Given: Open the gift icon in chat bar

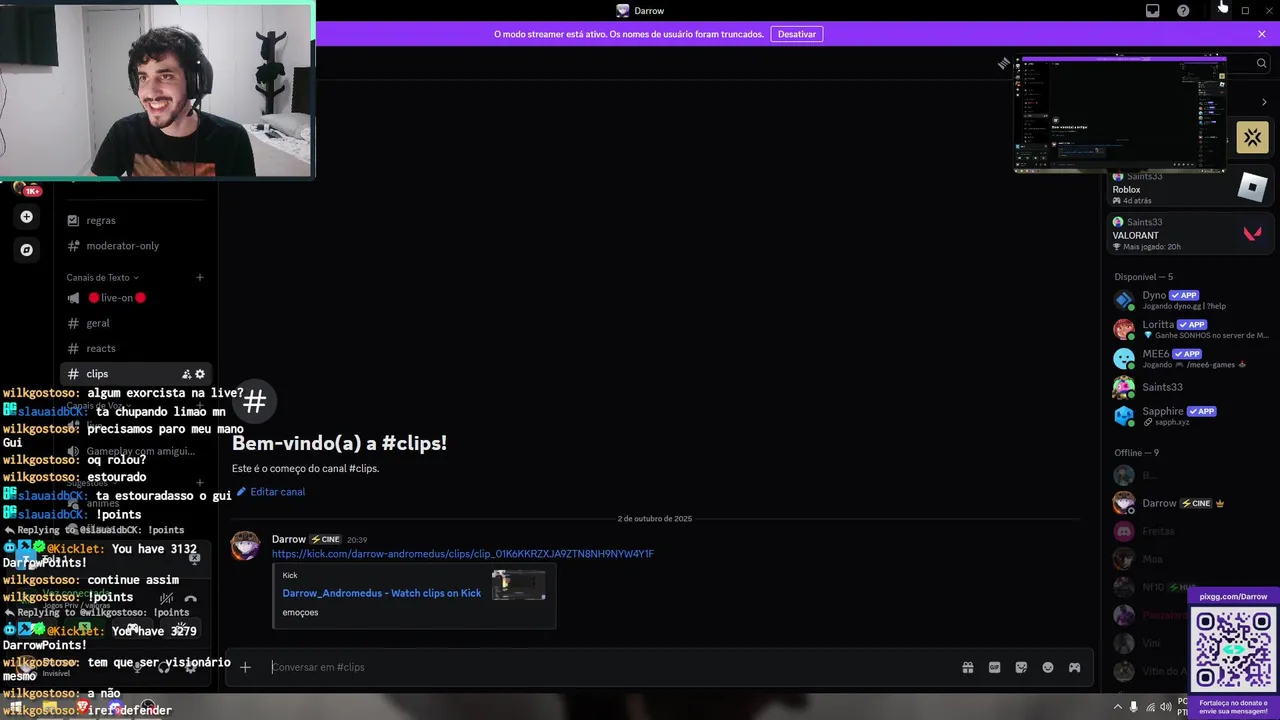Looking at the screenshot, I should pos(968,667).
